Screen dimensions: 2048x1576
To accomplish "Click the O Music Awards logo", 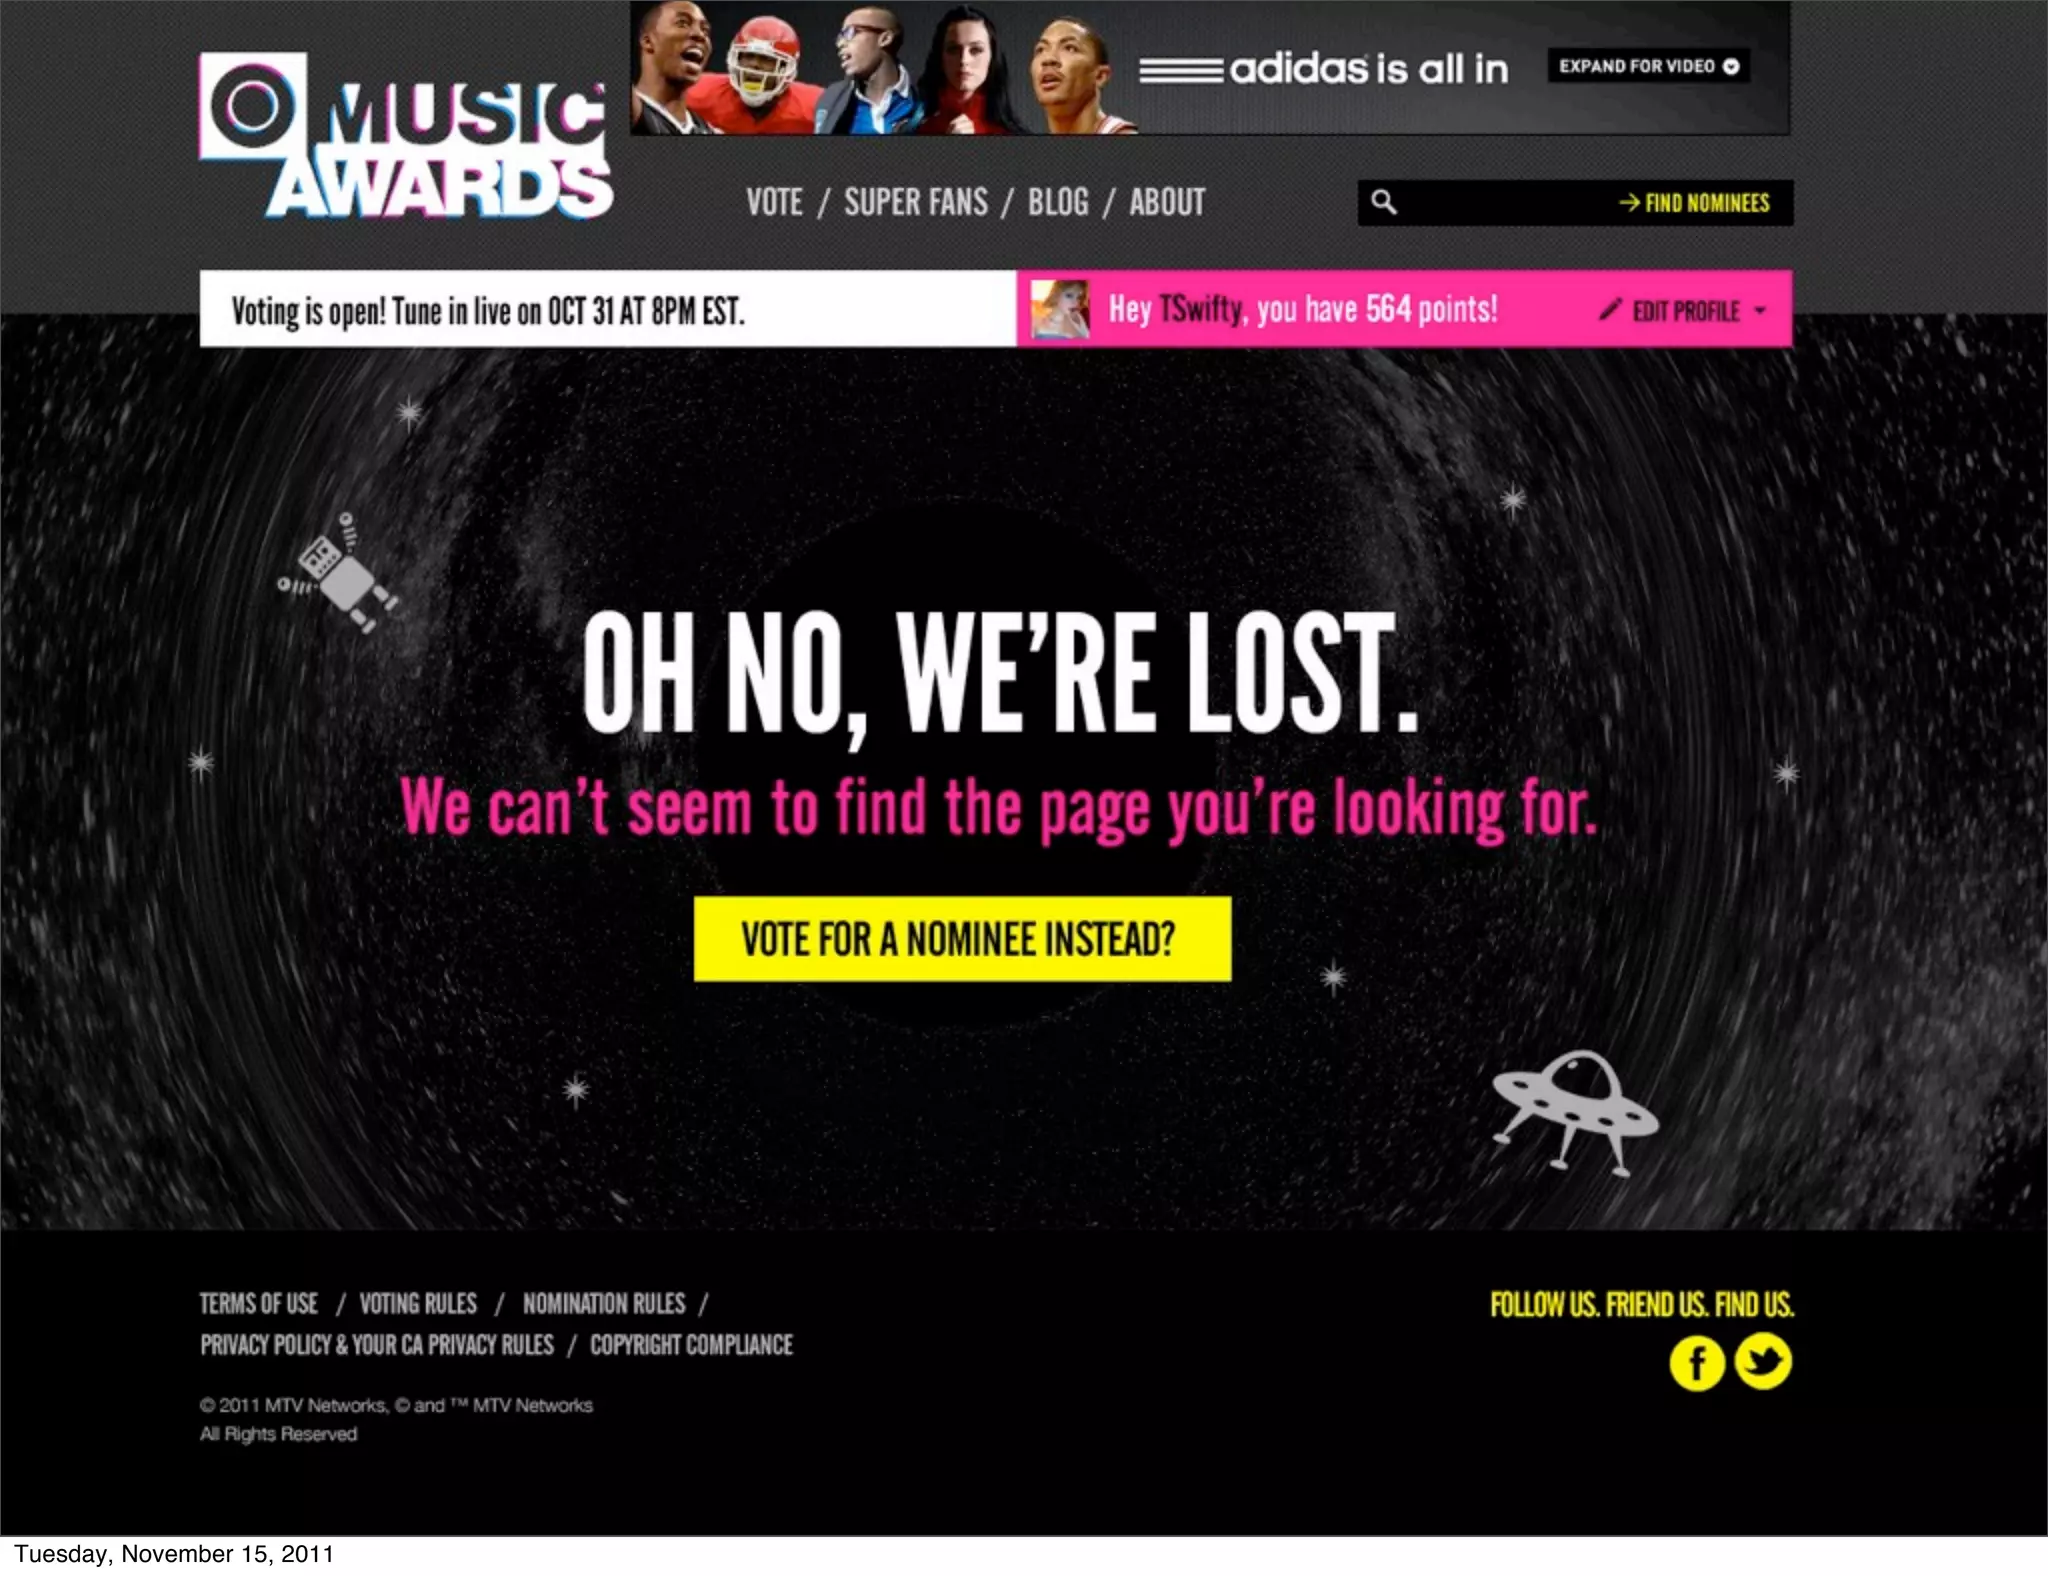I will [x=406, y=135].
